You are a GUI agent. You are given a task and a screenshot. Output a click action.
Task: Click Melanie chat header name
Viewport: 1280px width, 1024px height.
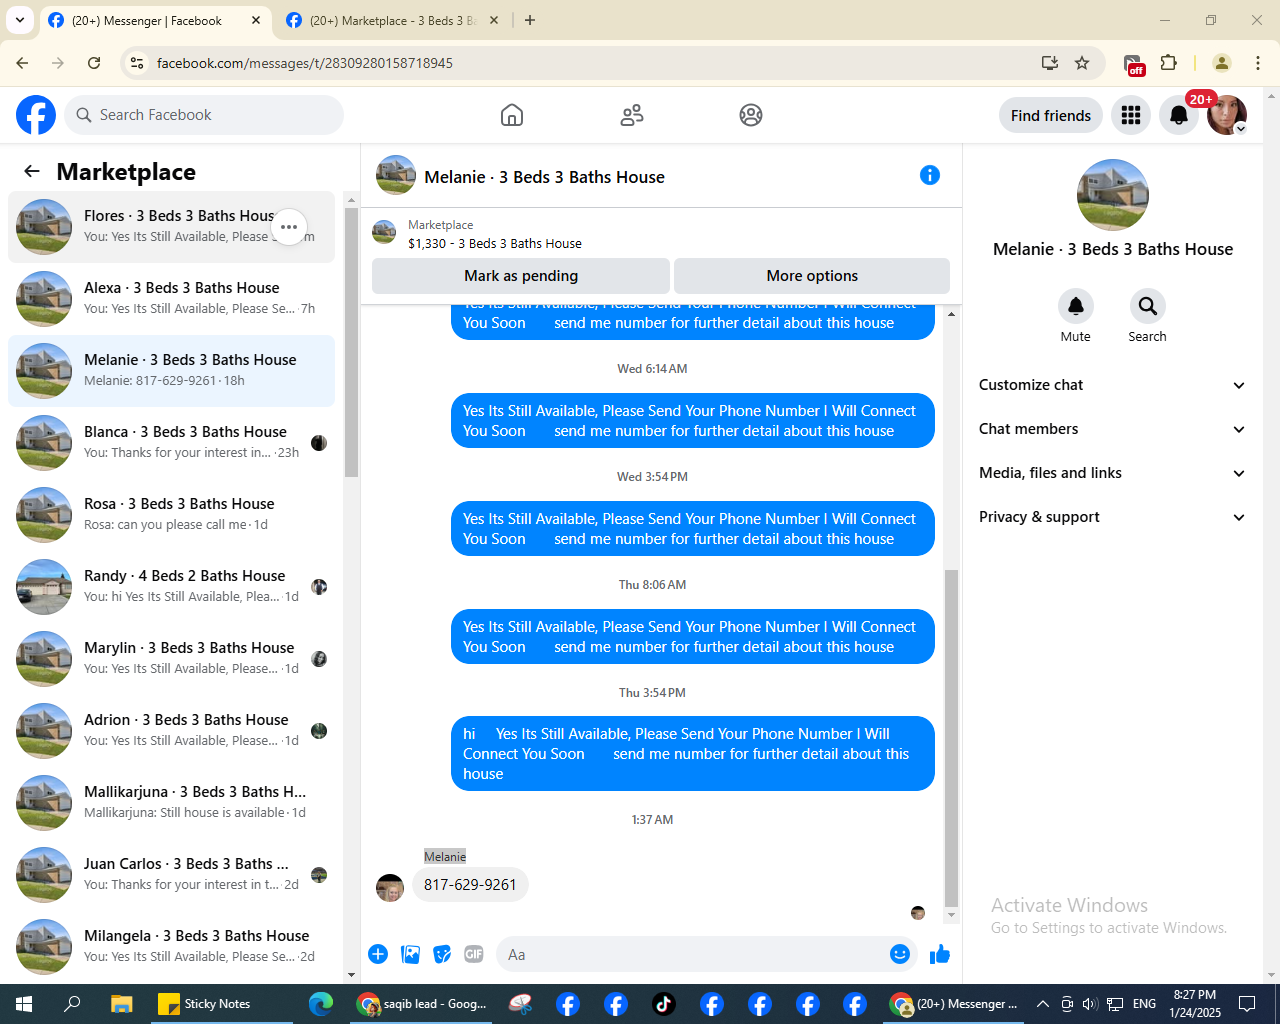click(x=544, y=177)
